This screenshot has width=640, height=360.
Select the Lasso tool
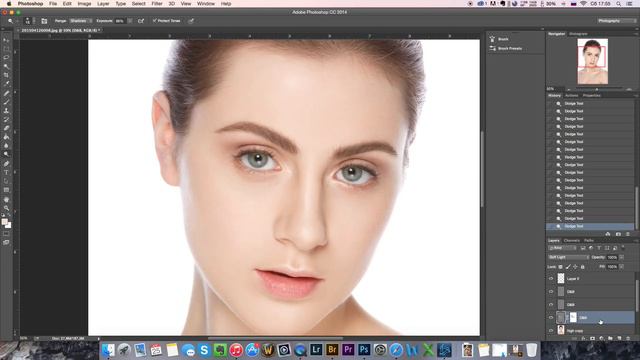pyautogui.click(x=6, y=58)
